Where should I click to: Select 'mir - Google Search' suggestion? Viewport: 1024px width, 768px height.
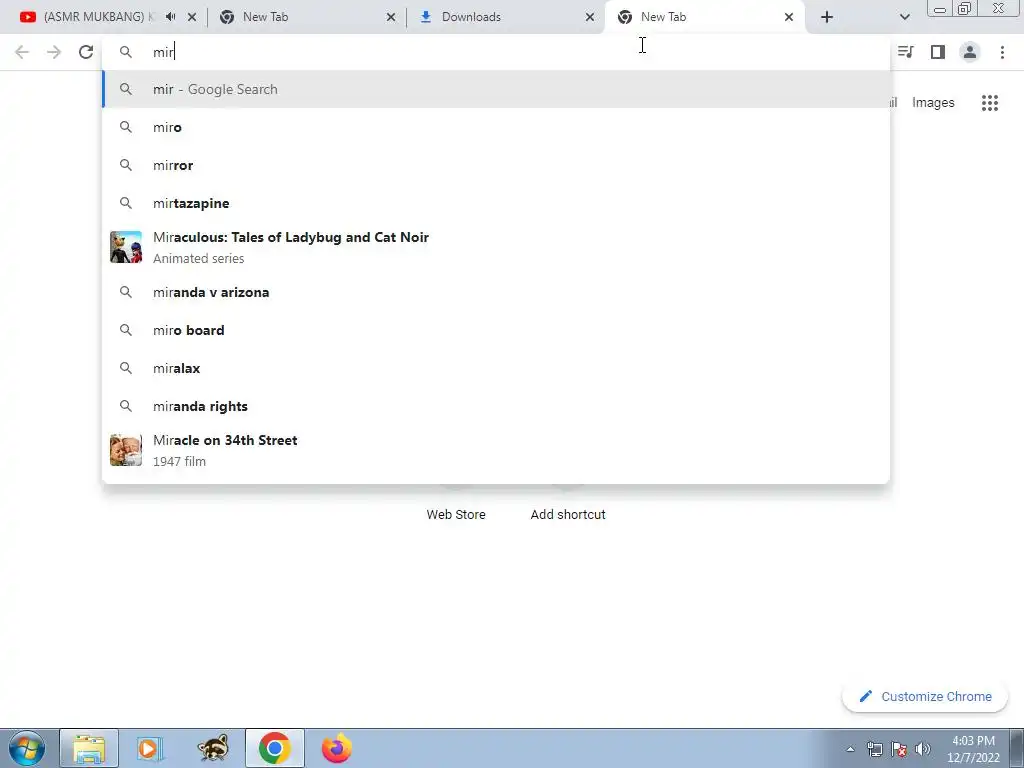496,89
